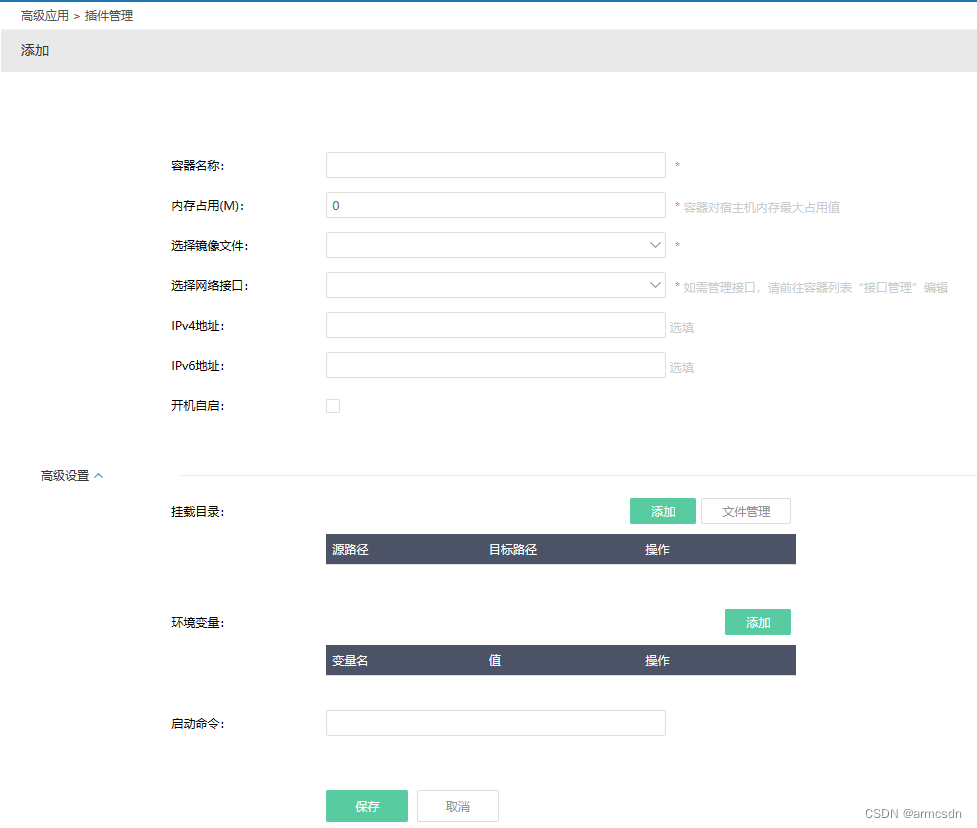
Task: Click the 保存 button
Action: (366, 806)
